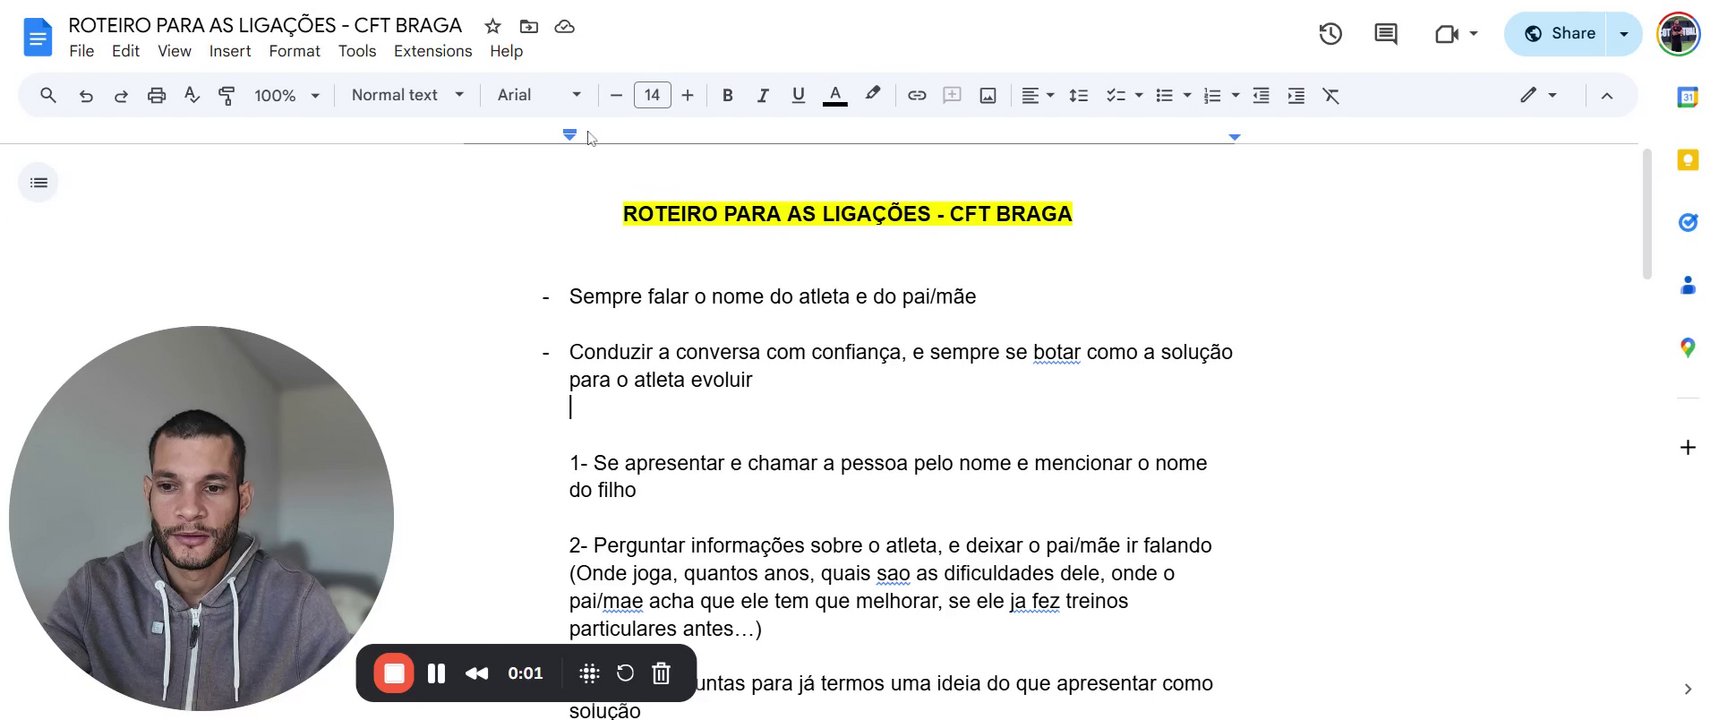The image size is (1719, 720).
Task: Open editing mode dropdown
Action: tap(1539, 95)
